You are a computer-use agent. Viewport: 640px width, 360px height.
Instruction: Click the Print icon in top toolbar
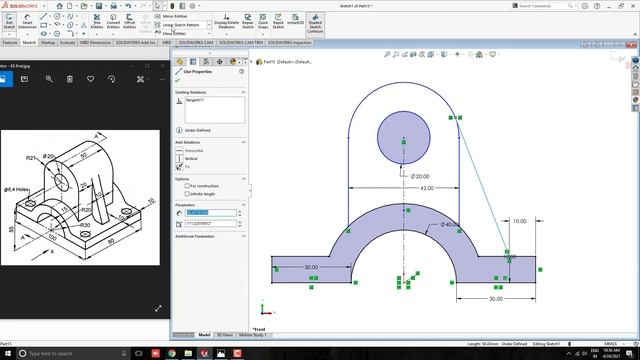[x=113, y=6]
